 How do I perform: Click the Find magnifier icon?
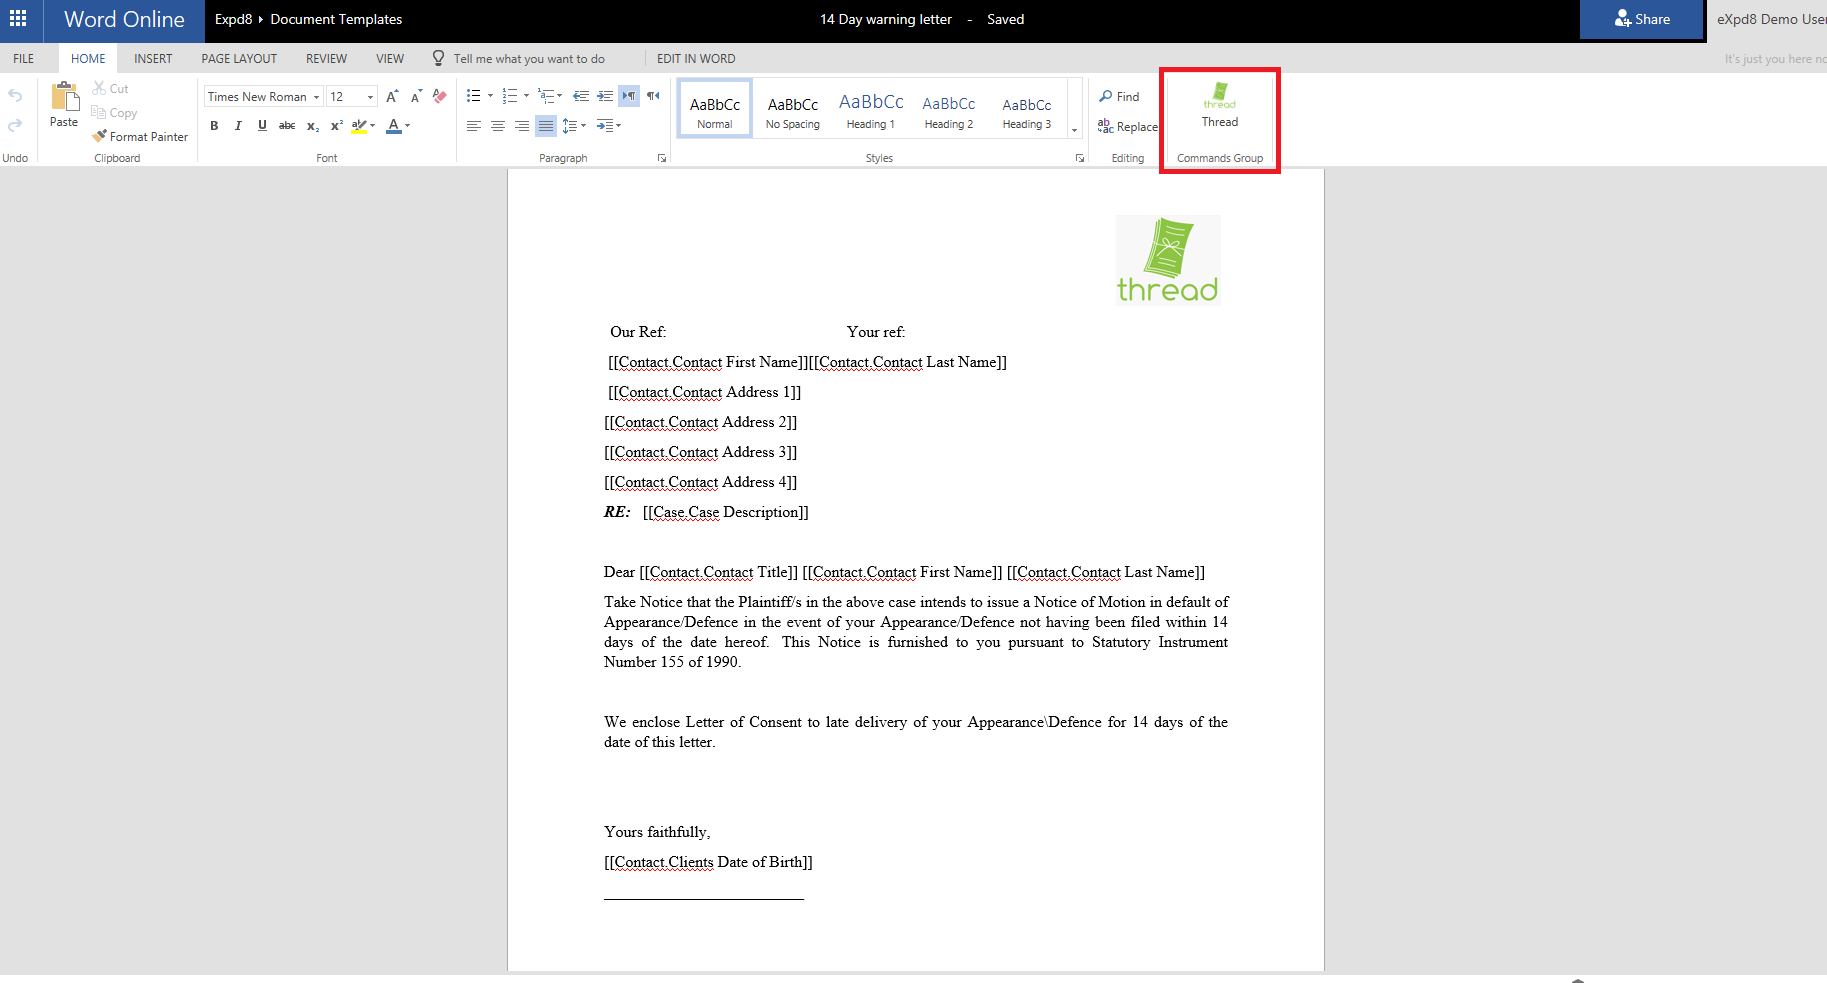(x=1106, y=96)
